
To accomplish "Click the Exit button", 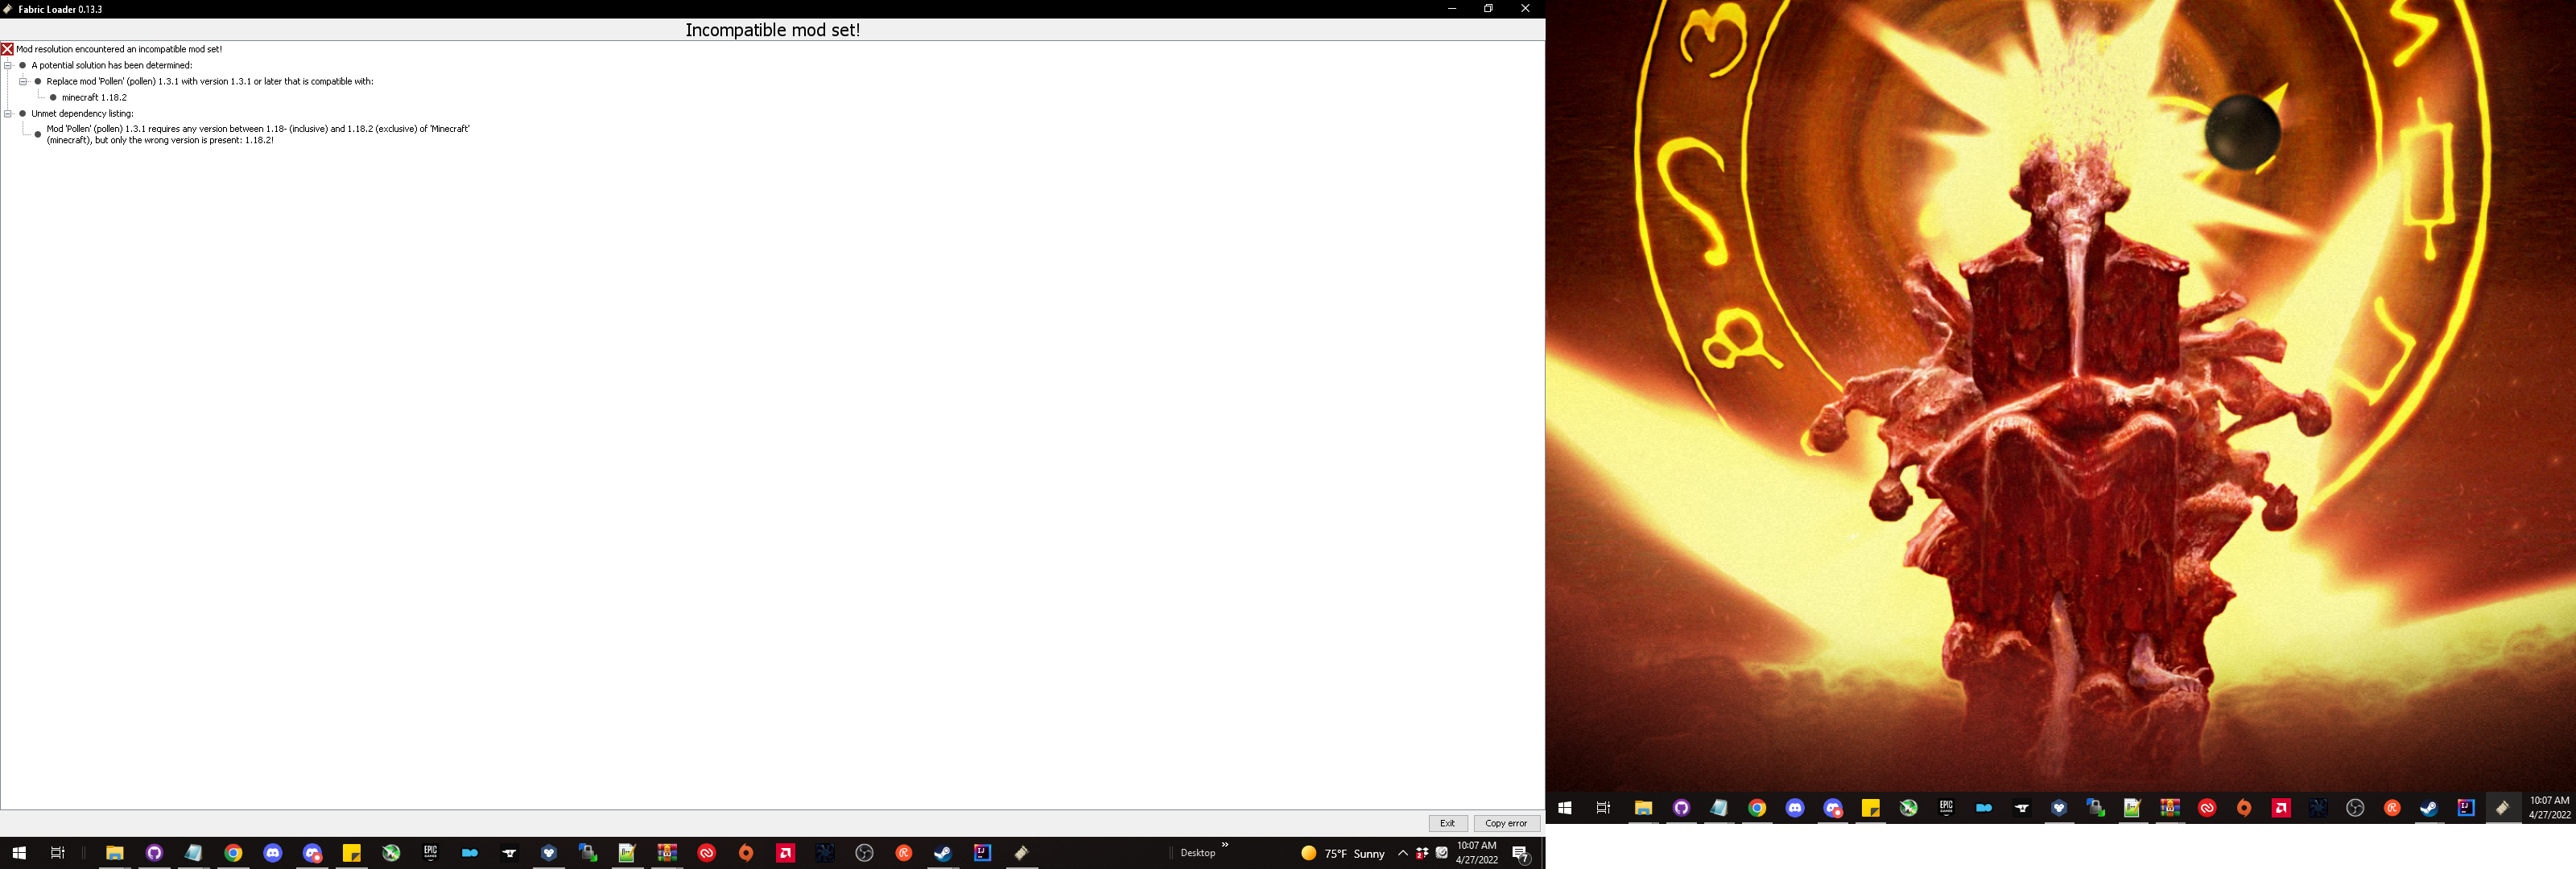I will tap(1447, 823).
